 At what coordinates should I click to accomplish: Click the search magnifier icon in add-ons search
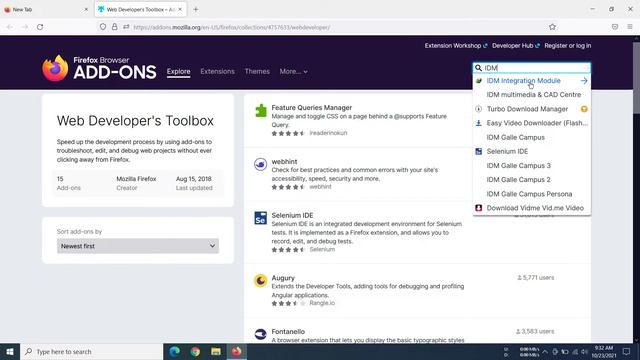[x=478, y=68]
